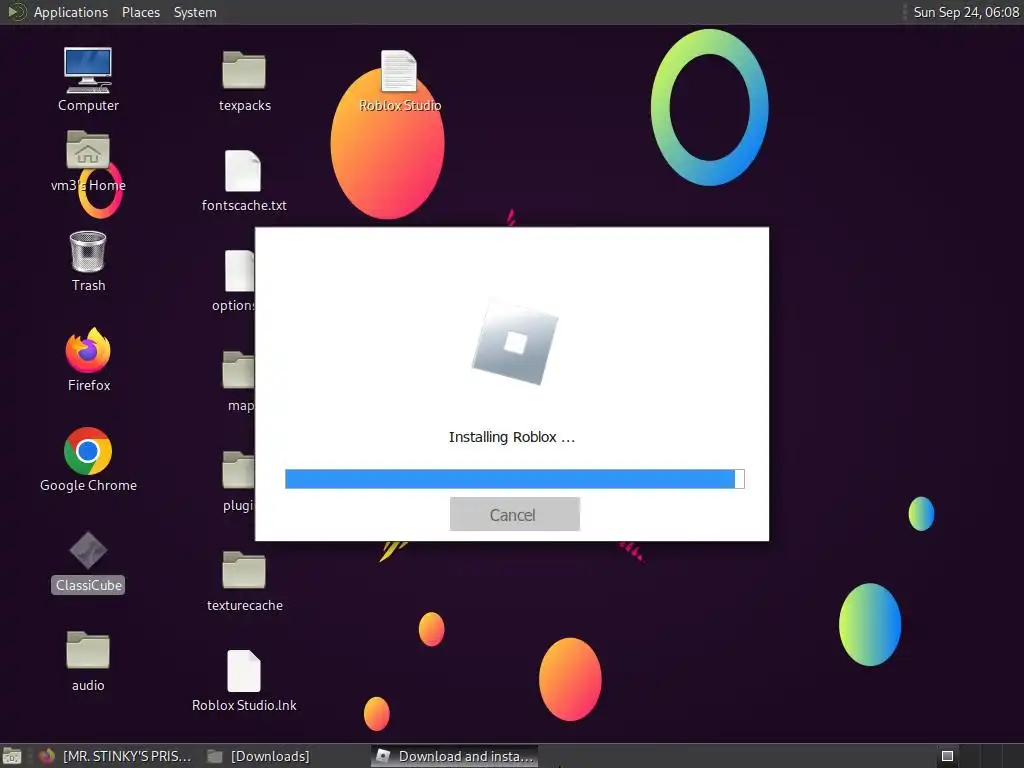Viewport: 1024px width, 768px height.
Task: Select the ClassiCube desktop icon
Action: [88, 562]
